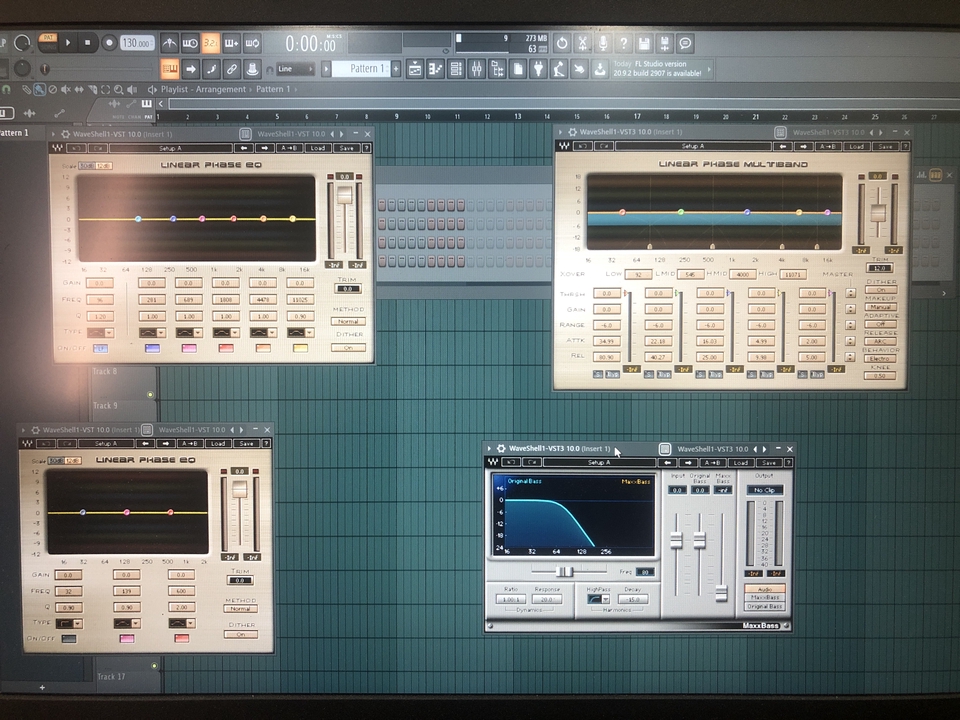
Task: Click the link chain icon in toolbar
Action: pos(231,69)
